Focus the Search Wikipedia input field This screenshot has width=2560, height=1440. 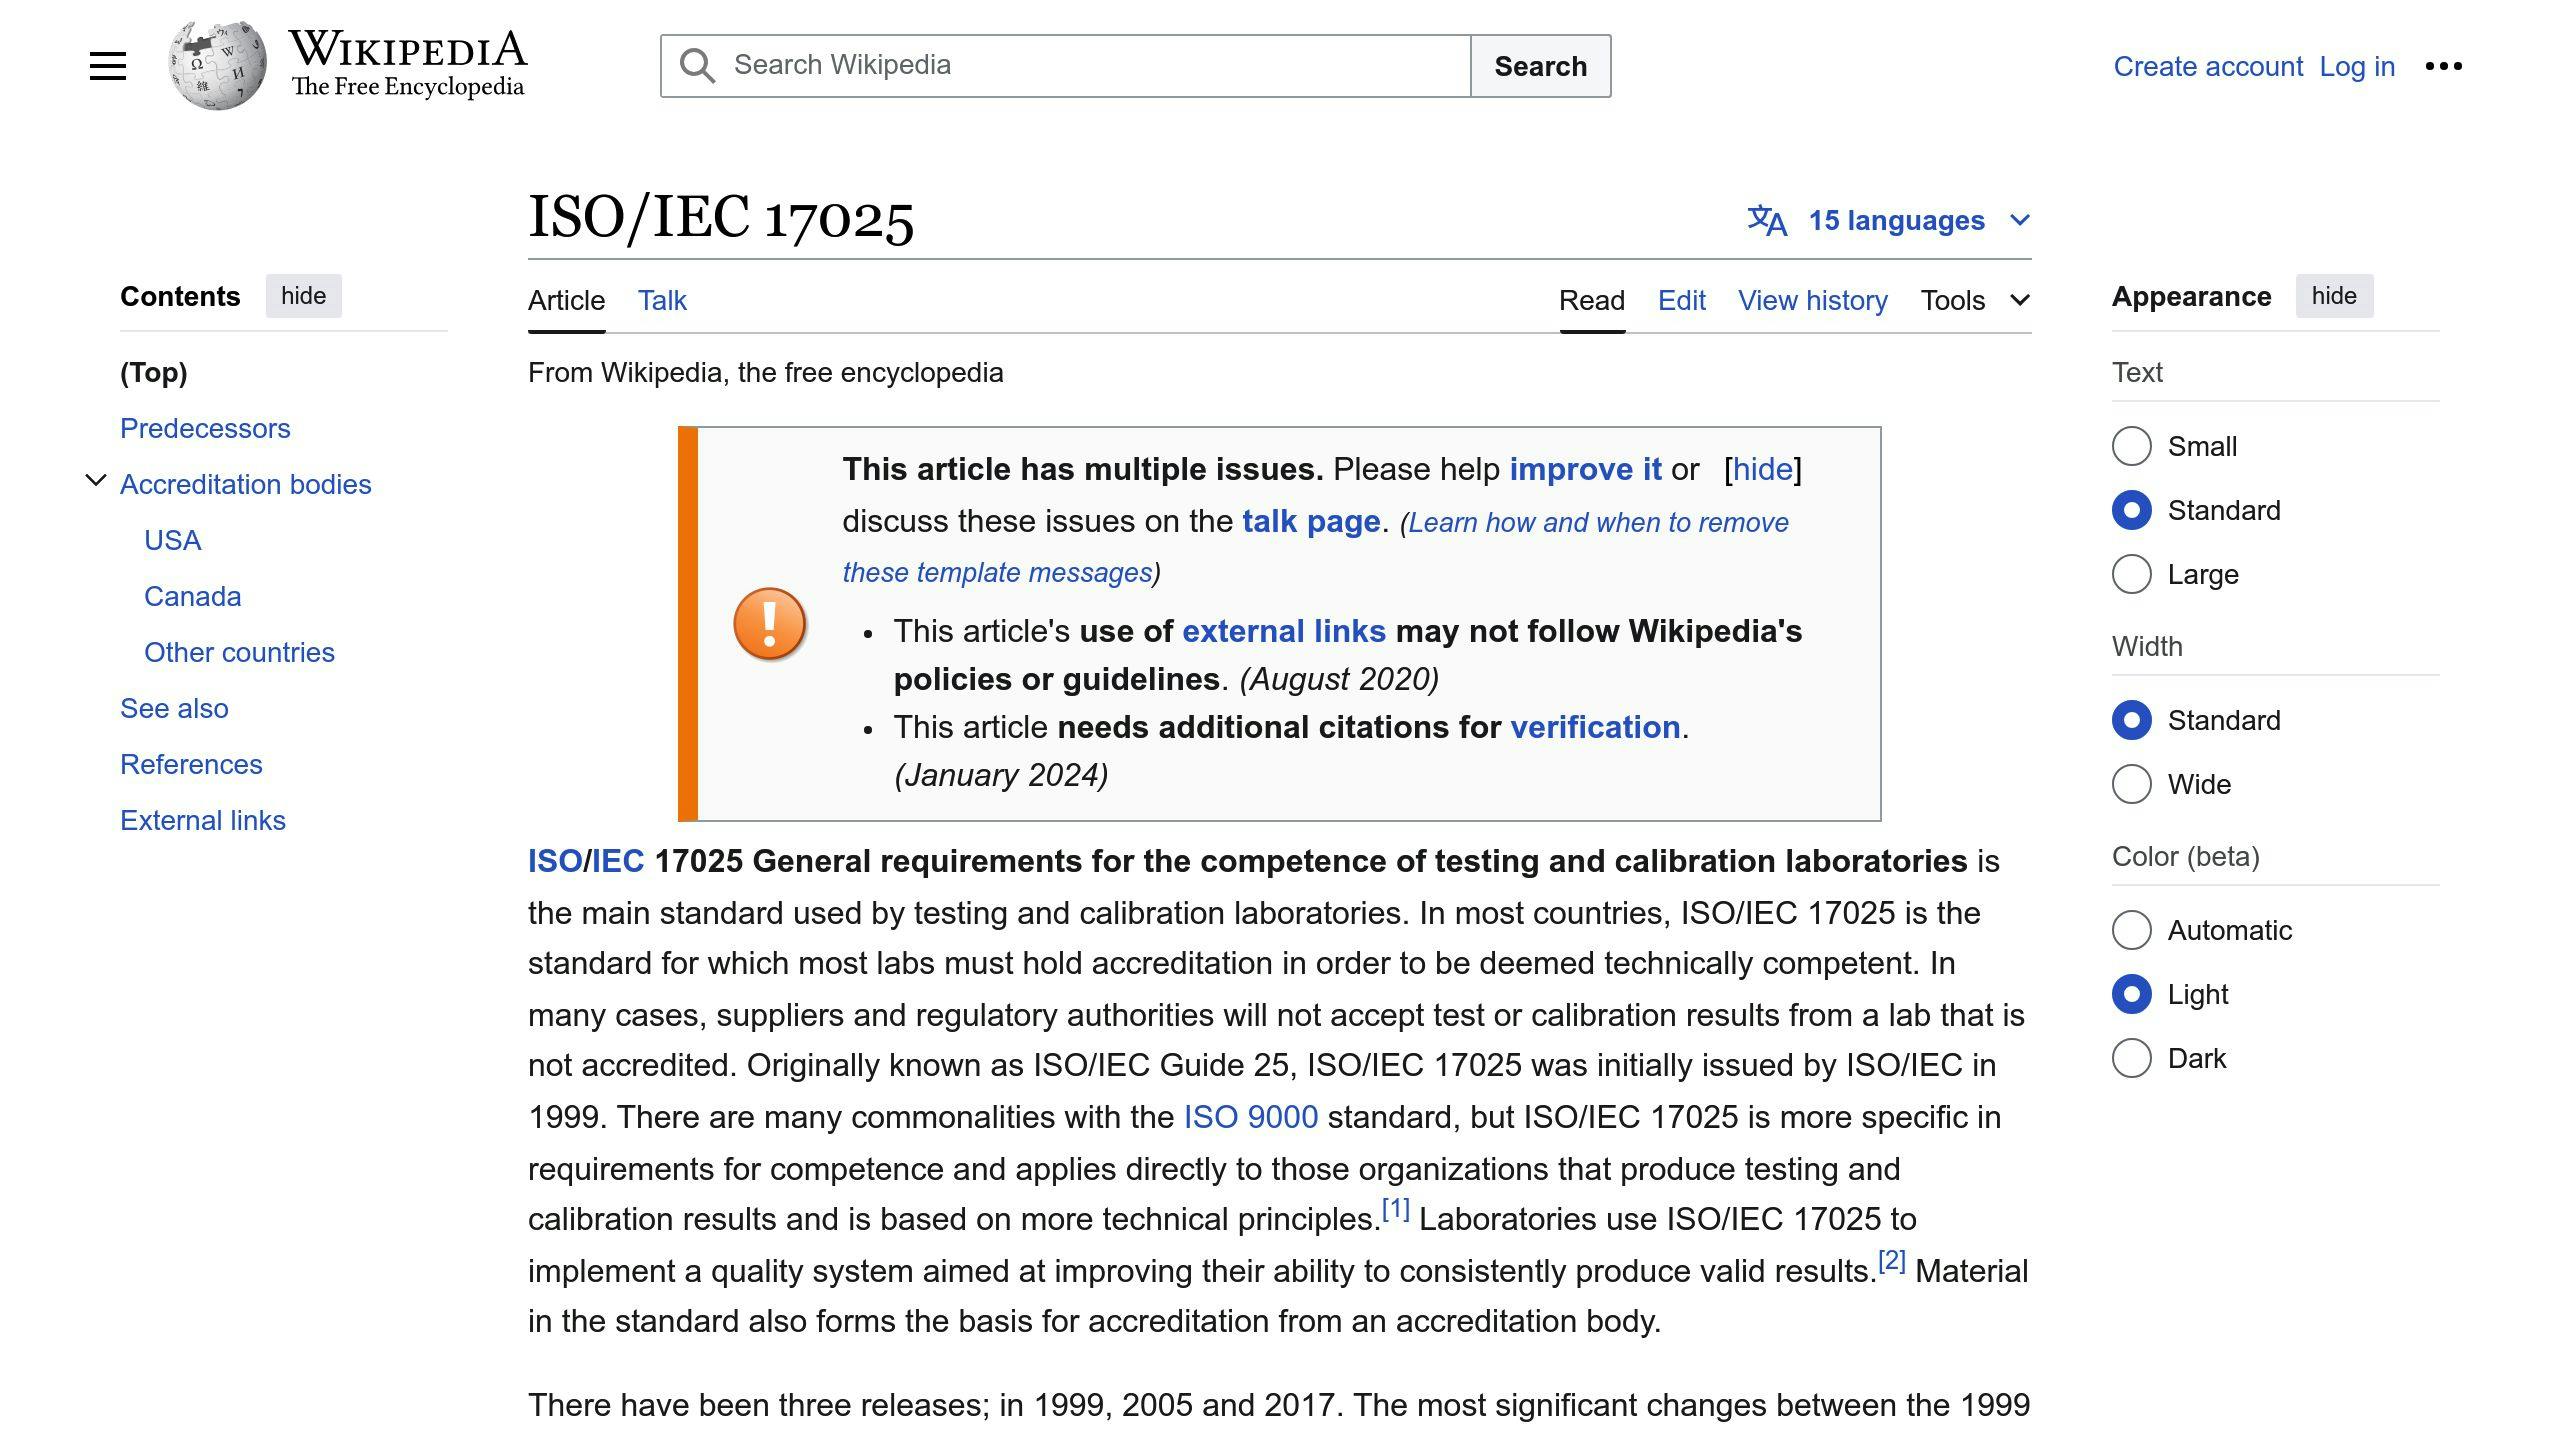click(x=1066, y=66)
